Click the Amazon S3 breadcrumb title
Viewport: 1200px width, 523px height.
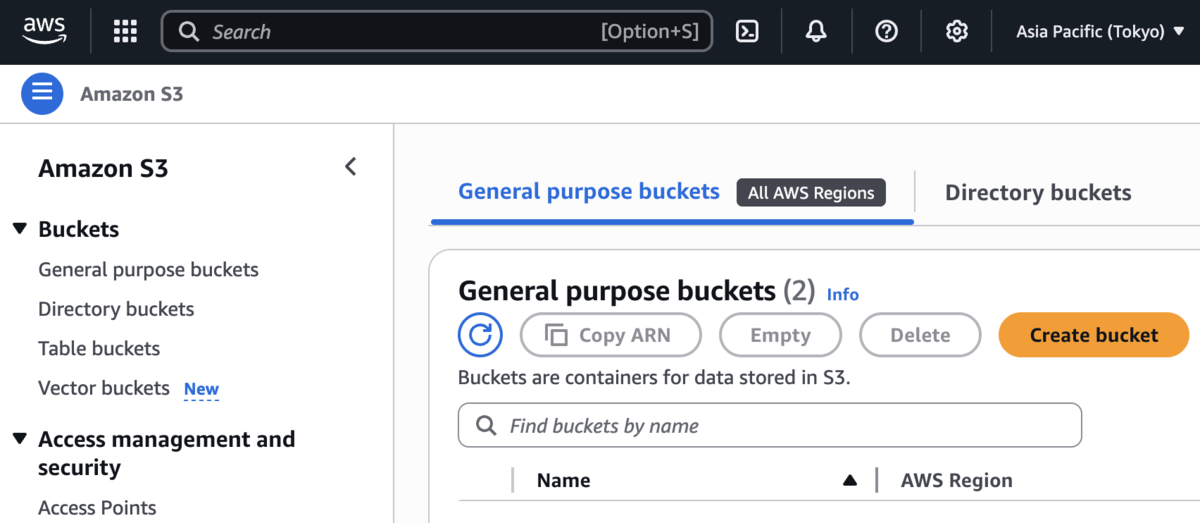(x=132, y=94)
